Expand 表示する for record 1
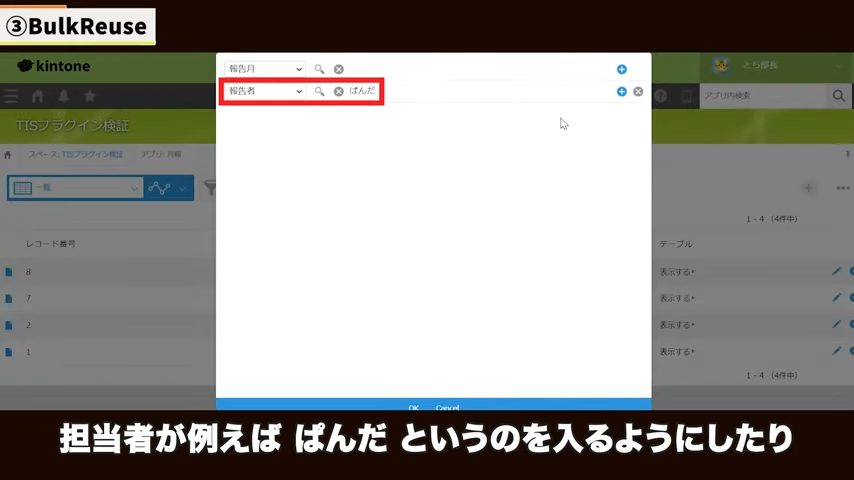The height and width of the screenshot is (480, 854). [x=677, y=352]
